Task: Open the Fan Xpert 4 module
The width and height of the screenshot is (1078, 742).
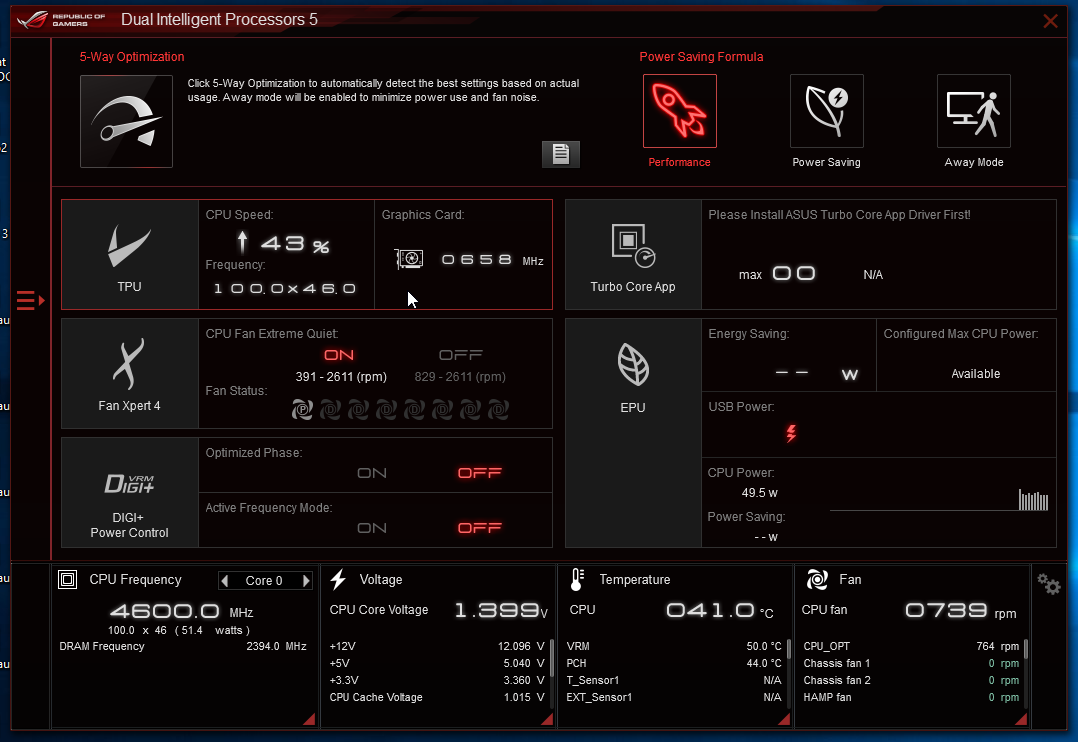Action: coord(130,373)
